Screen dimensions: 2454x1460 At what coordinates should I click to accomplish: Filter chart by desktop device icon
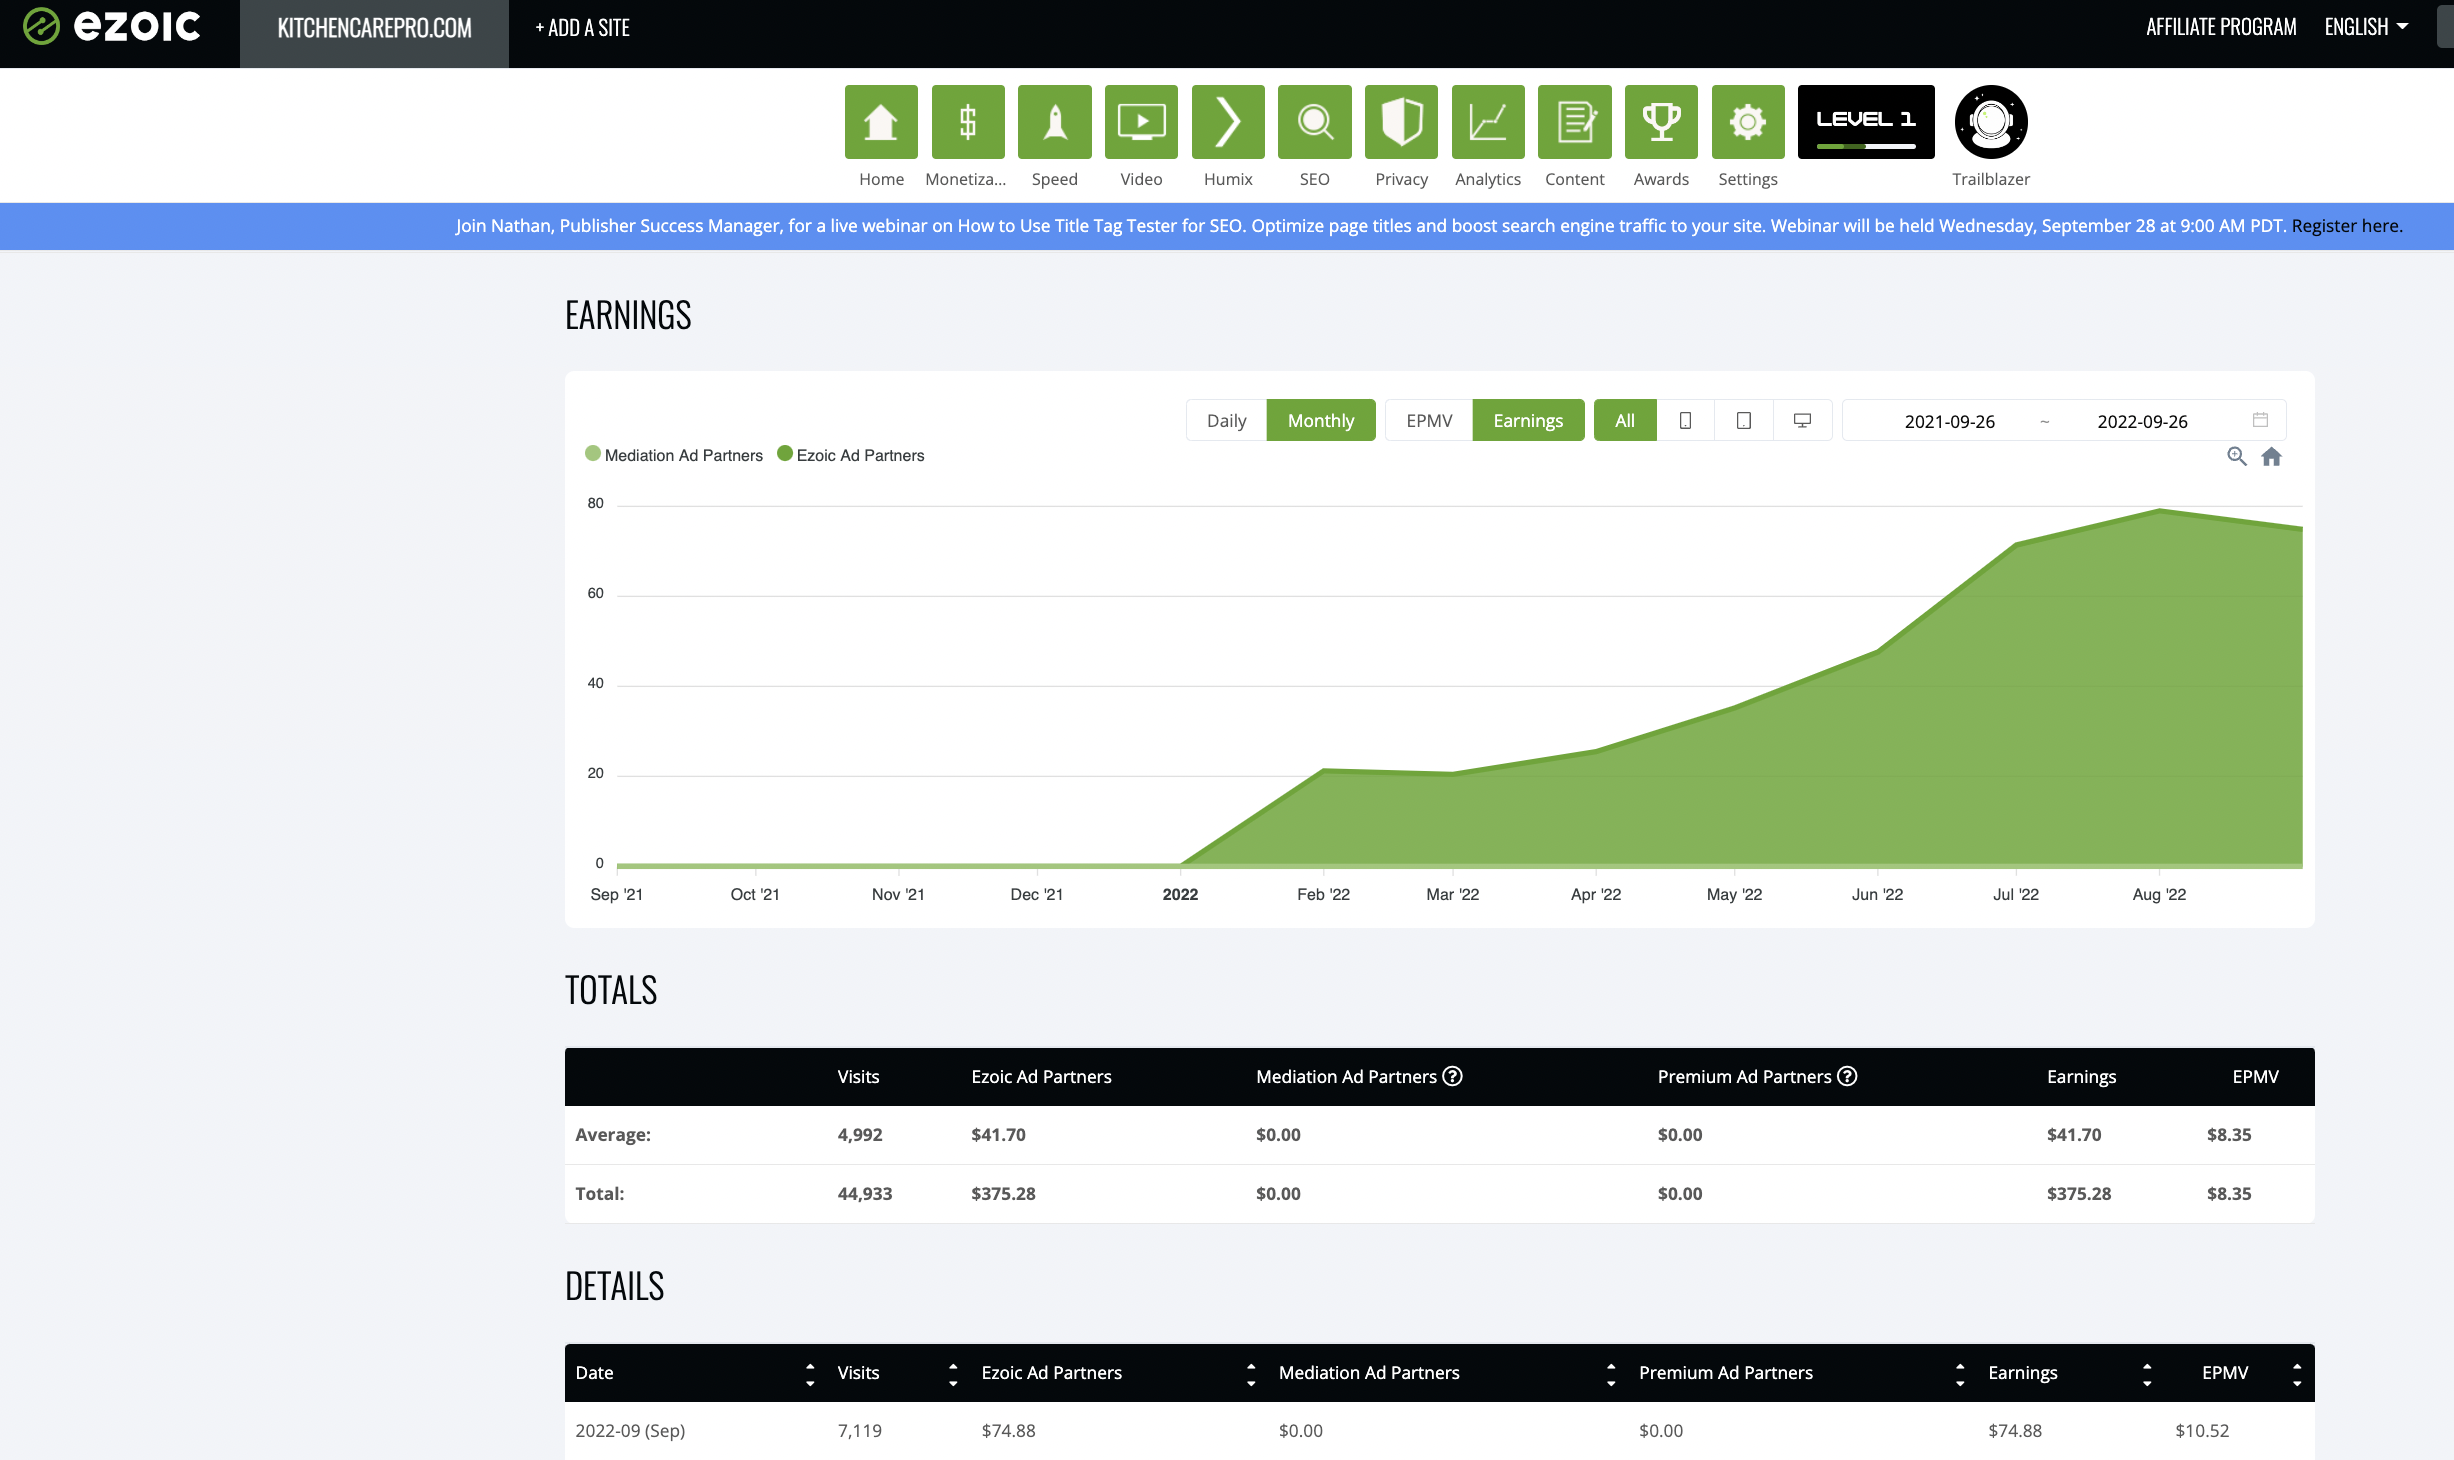[x=1802, y=420]
